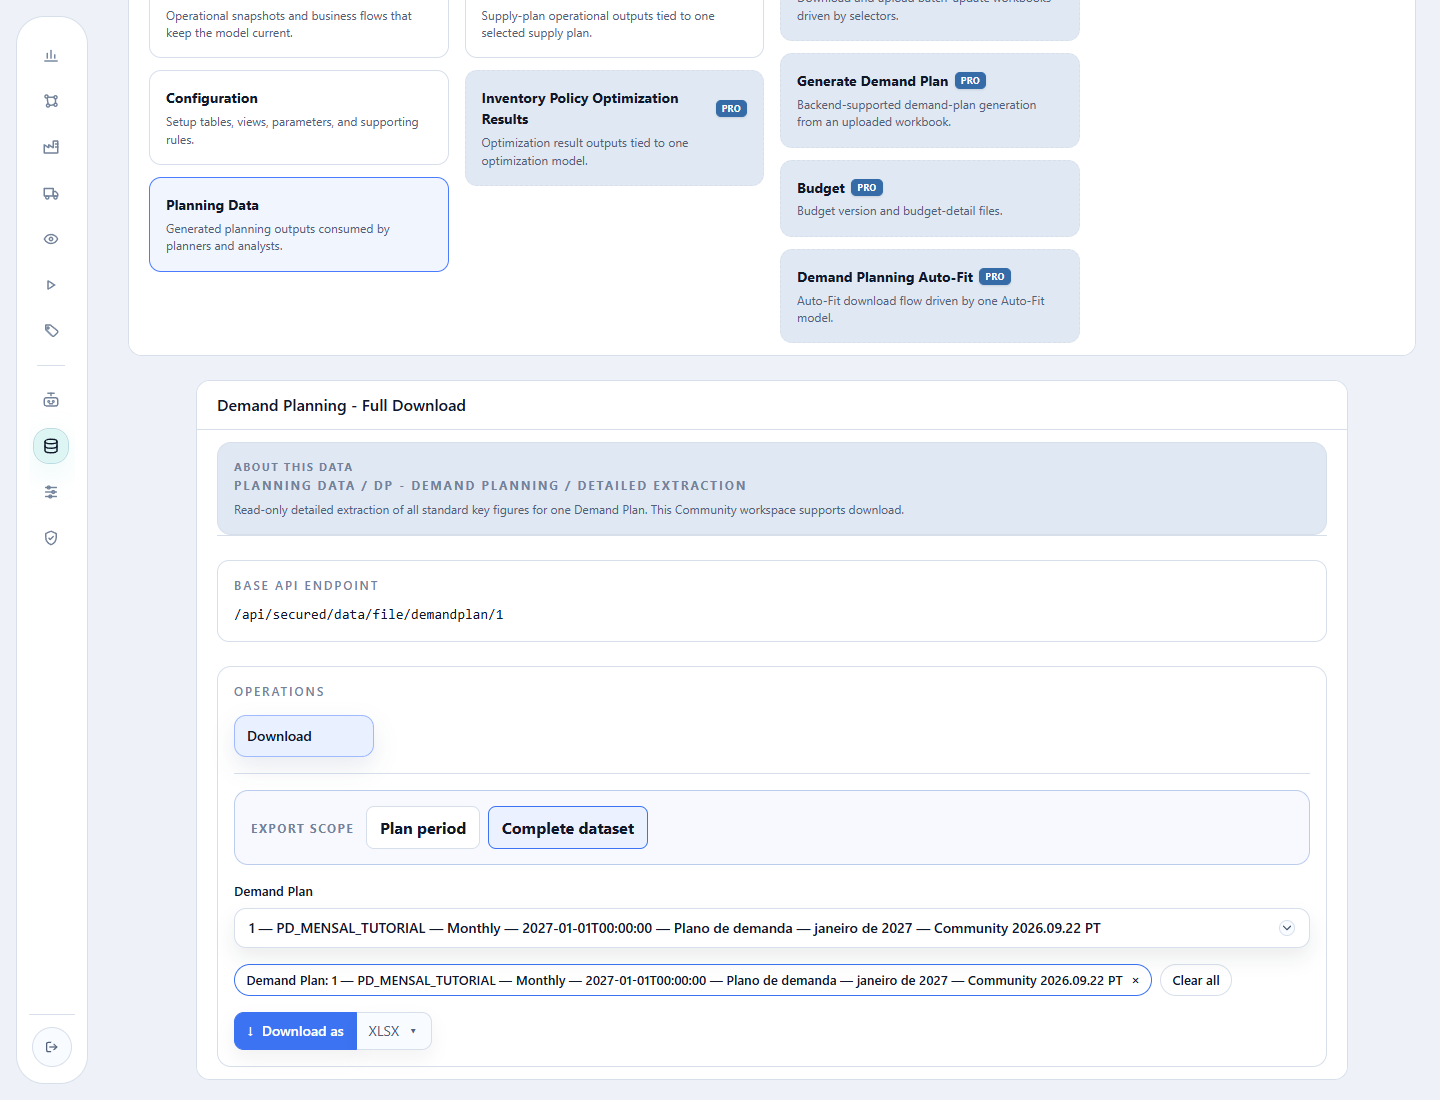
Task: Select the Planning Data card
Action: (299, 224)
